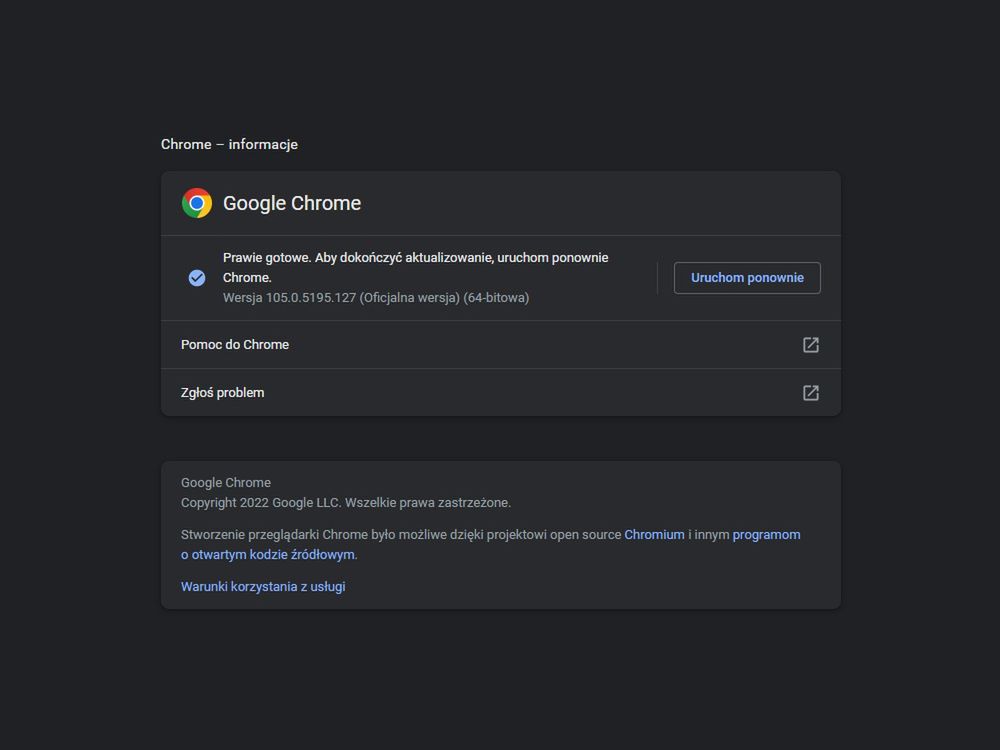Click the blue update checkmark icon
Viewport: 1000px width, 750px height.
click(x=197, y=278)
